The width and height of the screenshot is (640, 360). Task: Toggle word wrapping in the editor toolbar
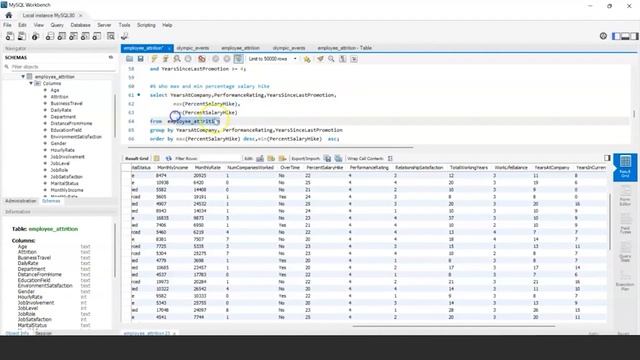[x=354, y=59]
